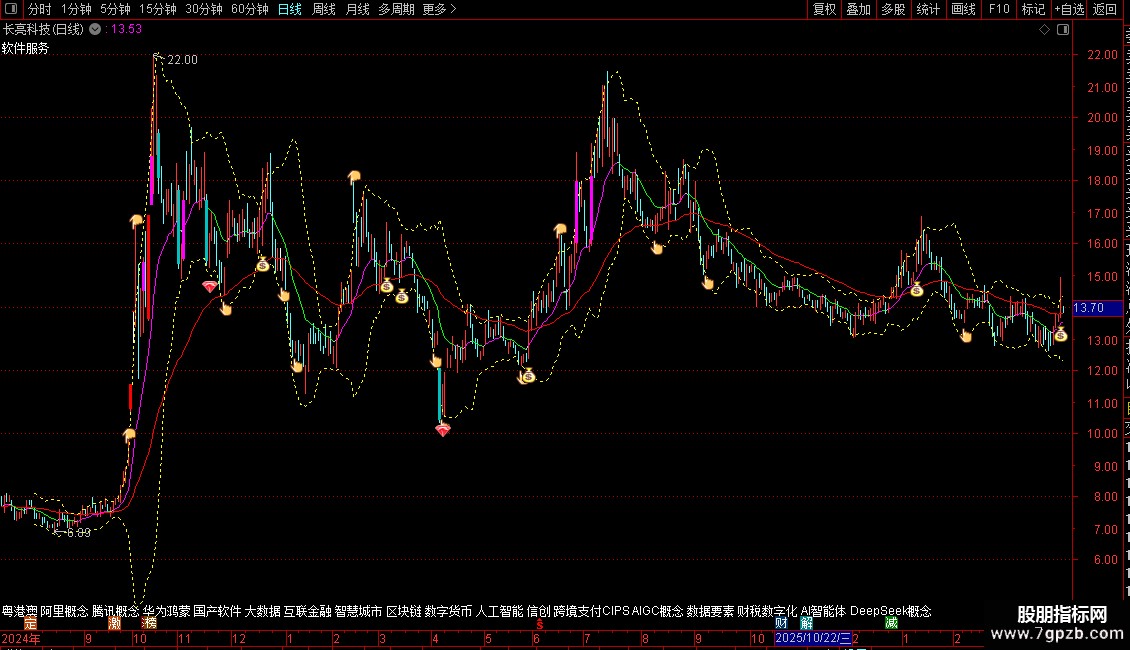The width and height of the screenshot is (1130, 650).
Task: Click the 数据要素 concept tag
Action: [710, 611]
